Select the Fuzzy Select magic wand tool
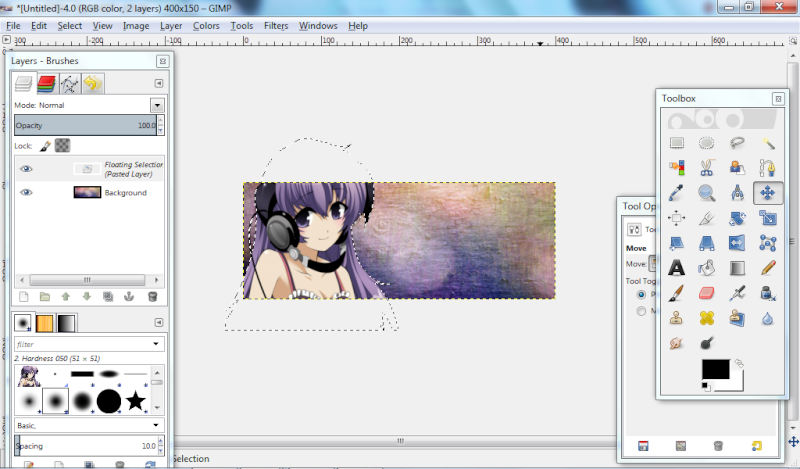 click(x=767, y=143)
